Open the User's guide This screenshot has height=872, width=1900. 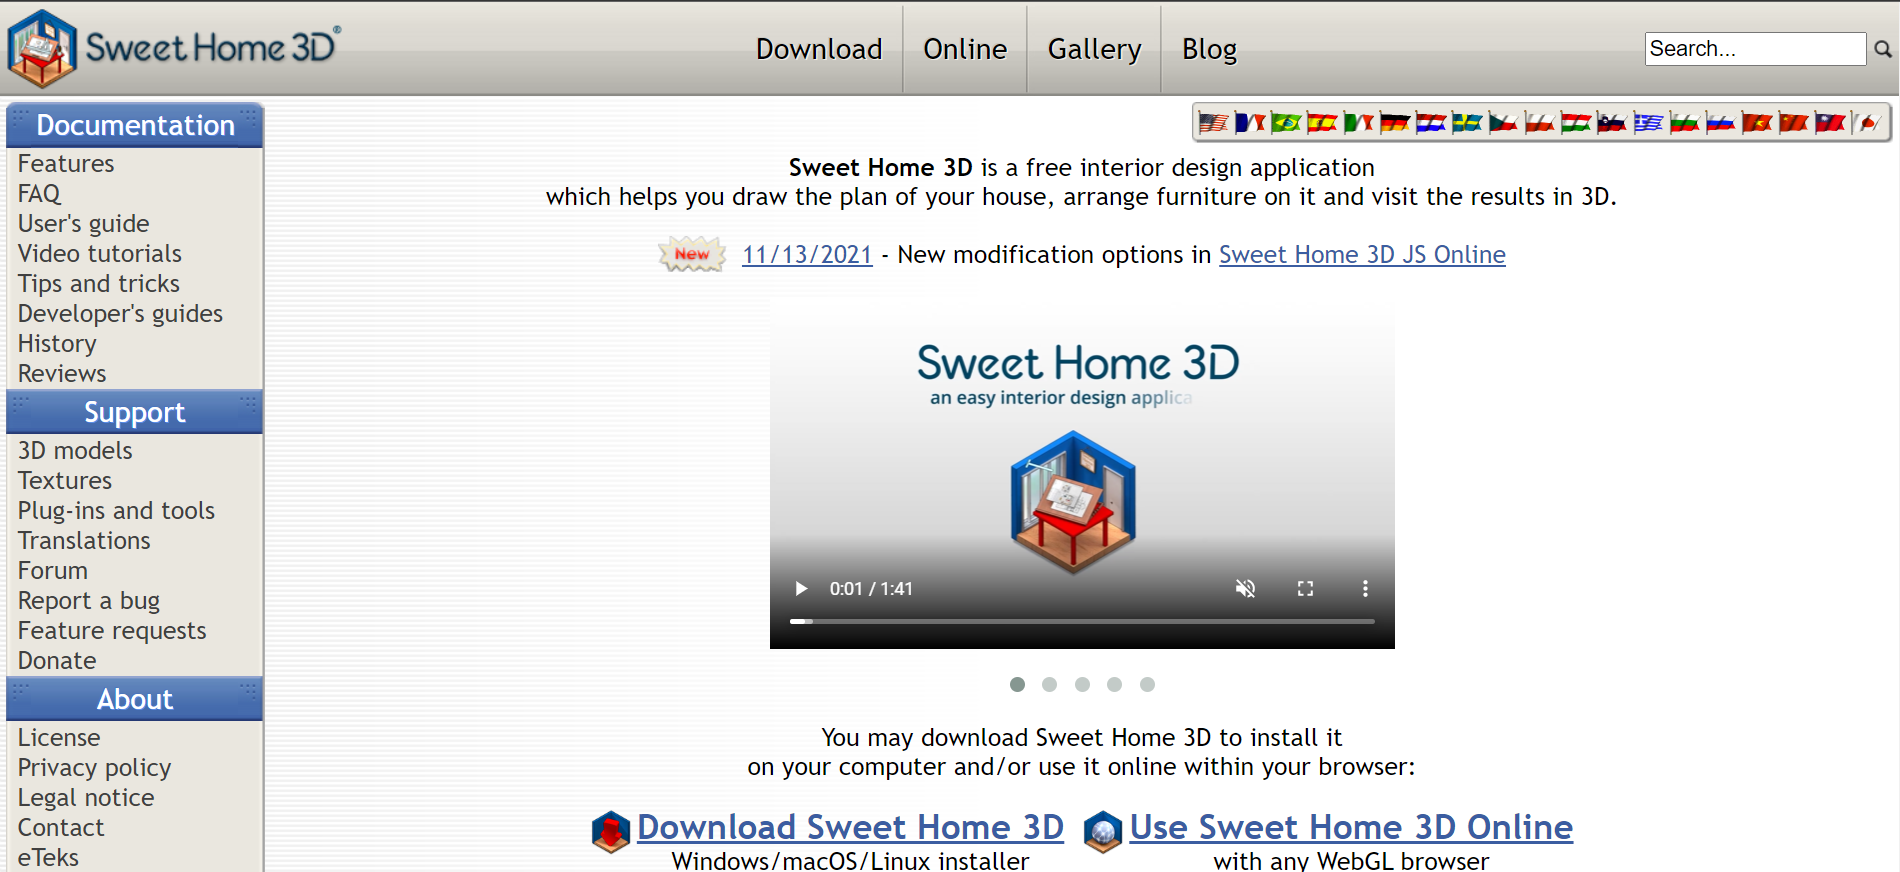coord(84,223)
